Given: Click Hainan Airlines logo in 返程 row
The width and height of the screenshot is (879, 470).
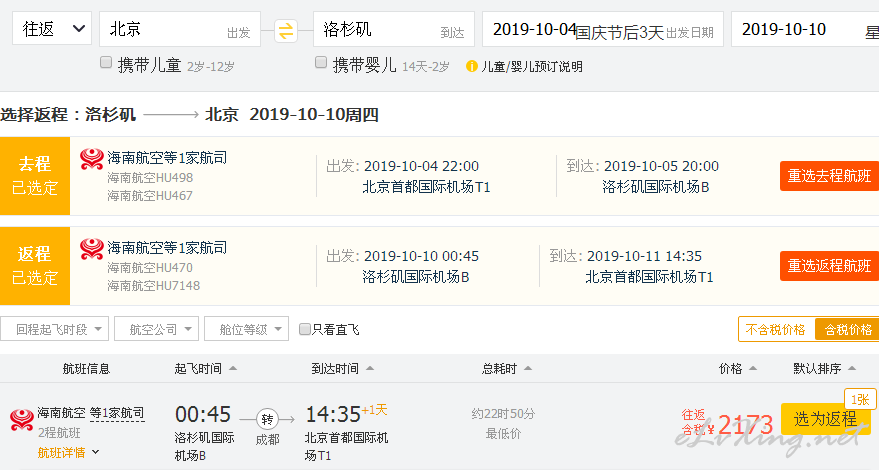Looking at the screenshot, I should click(92, 249).
